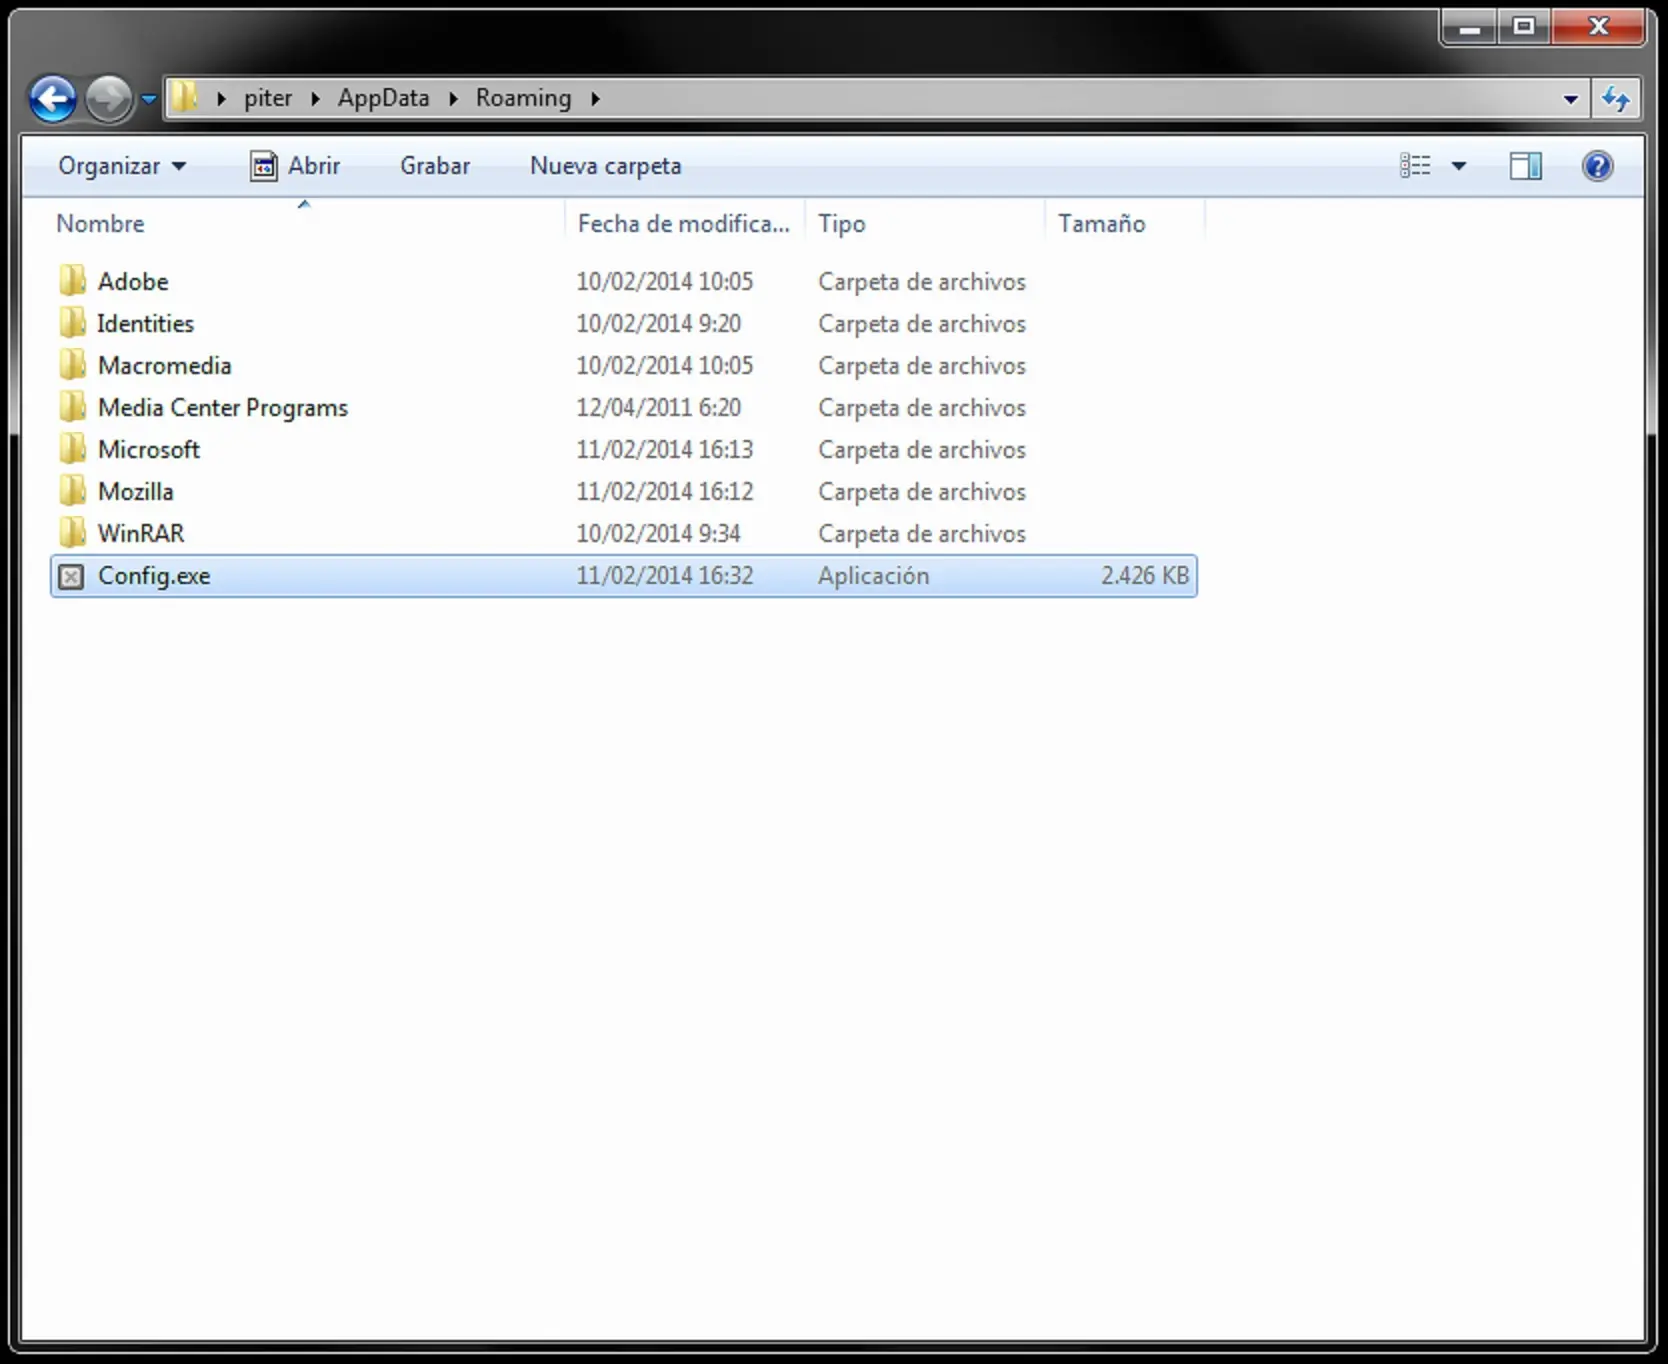Click the 2.426 KB size value
1668x1364 pixels.
pos(1146,575)
